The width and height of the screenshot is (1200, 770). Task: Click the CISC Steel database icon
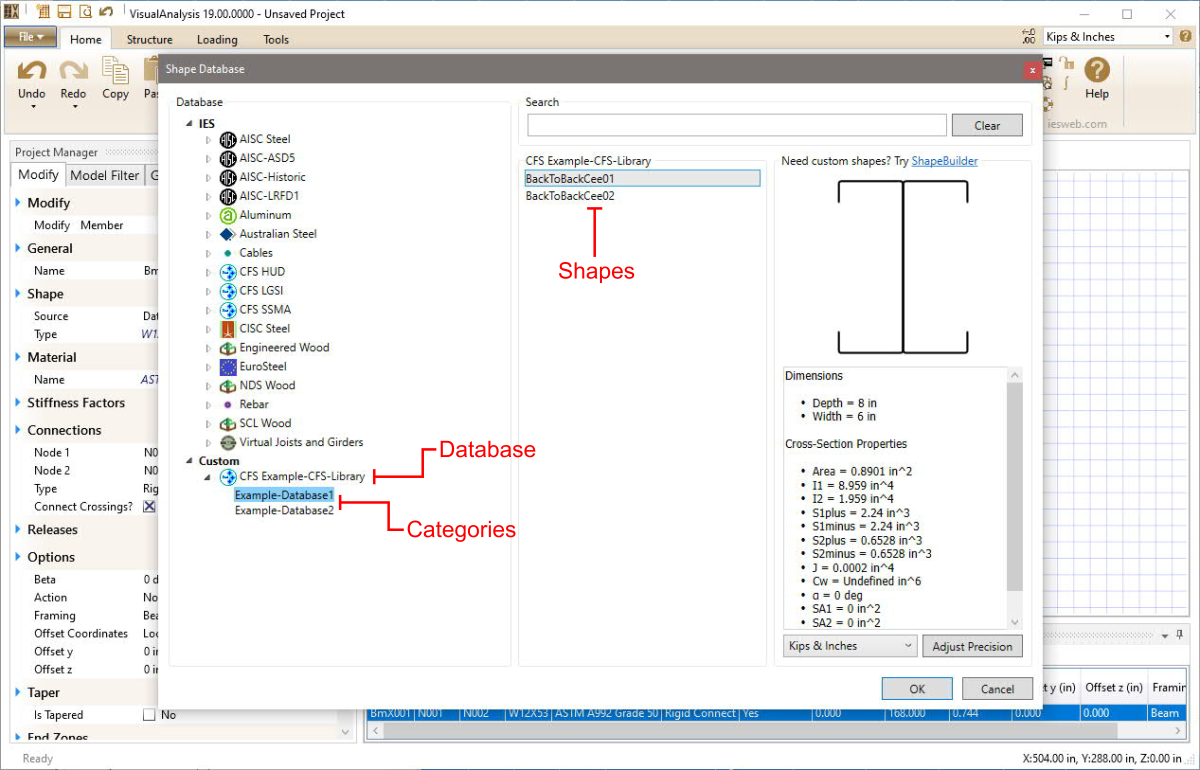228,328
